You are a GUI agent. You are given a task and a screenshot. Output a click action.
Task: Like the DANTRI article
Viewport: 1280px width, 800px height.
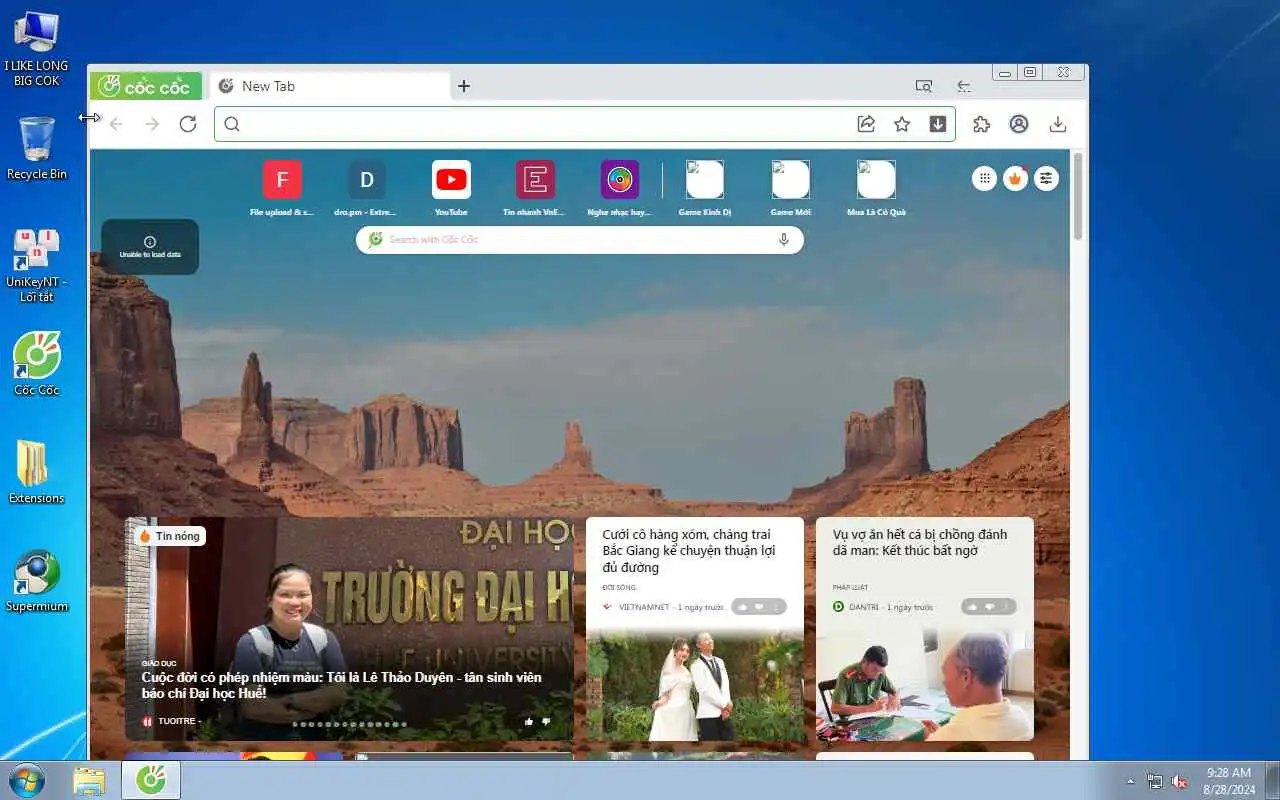(x=973, y=607)
